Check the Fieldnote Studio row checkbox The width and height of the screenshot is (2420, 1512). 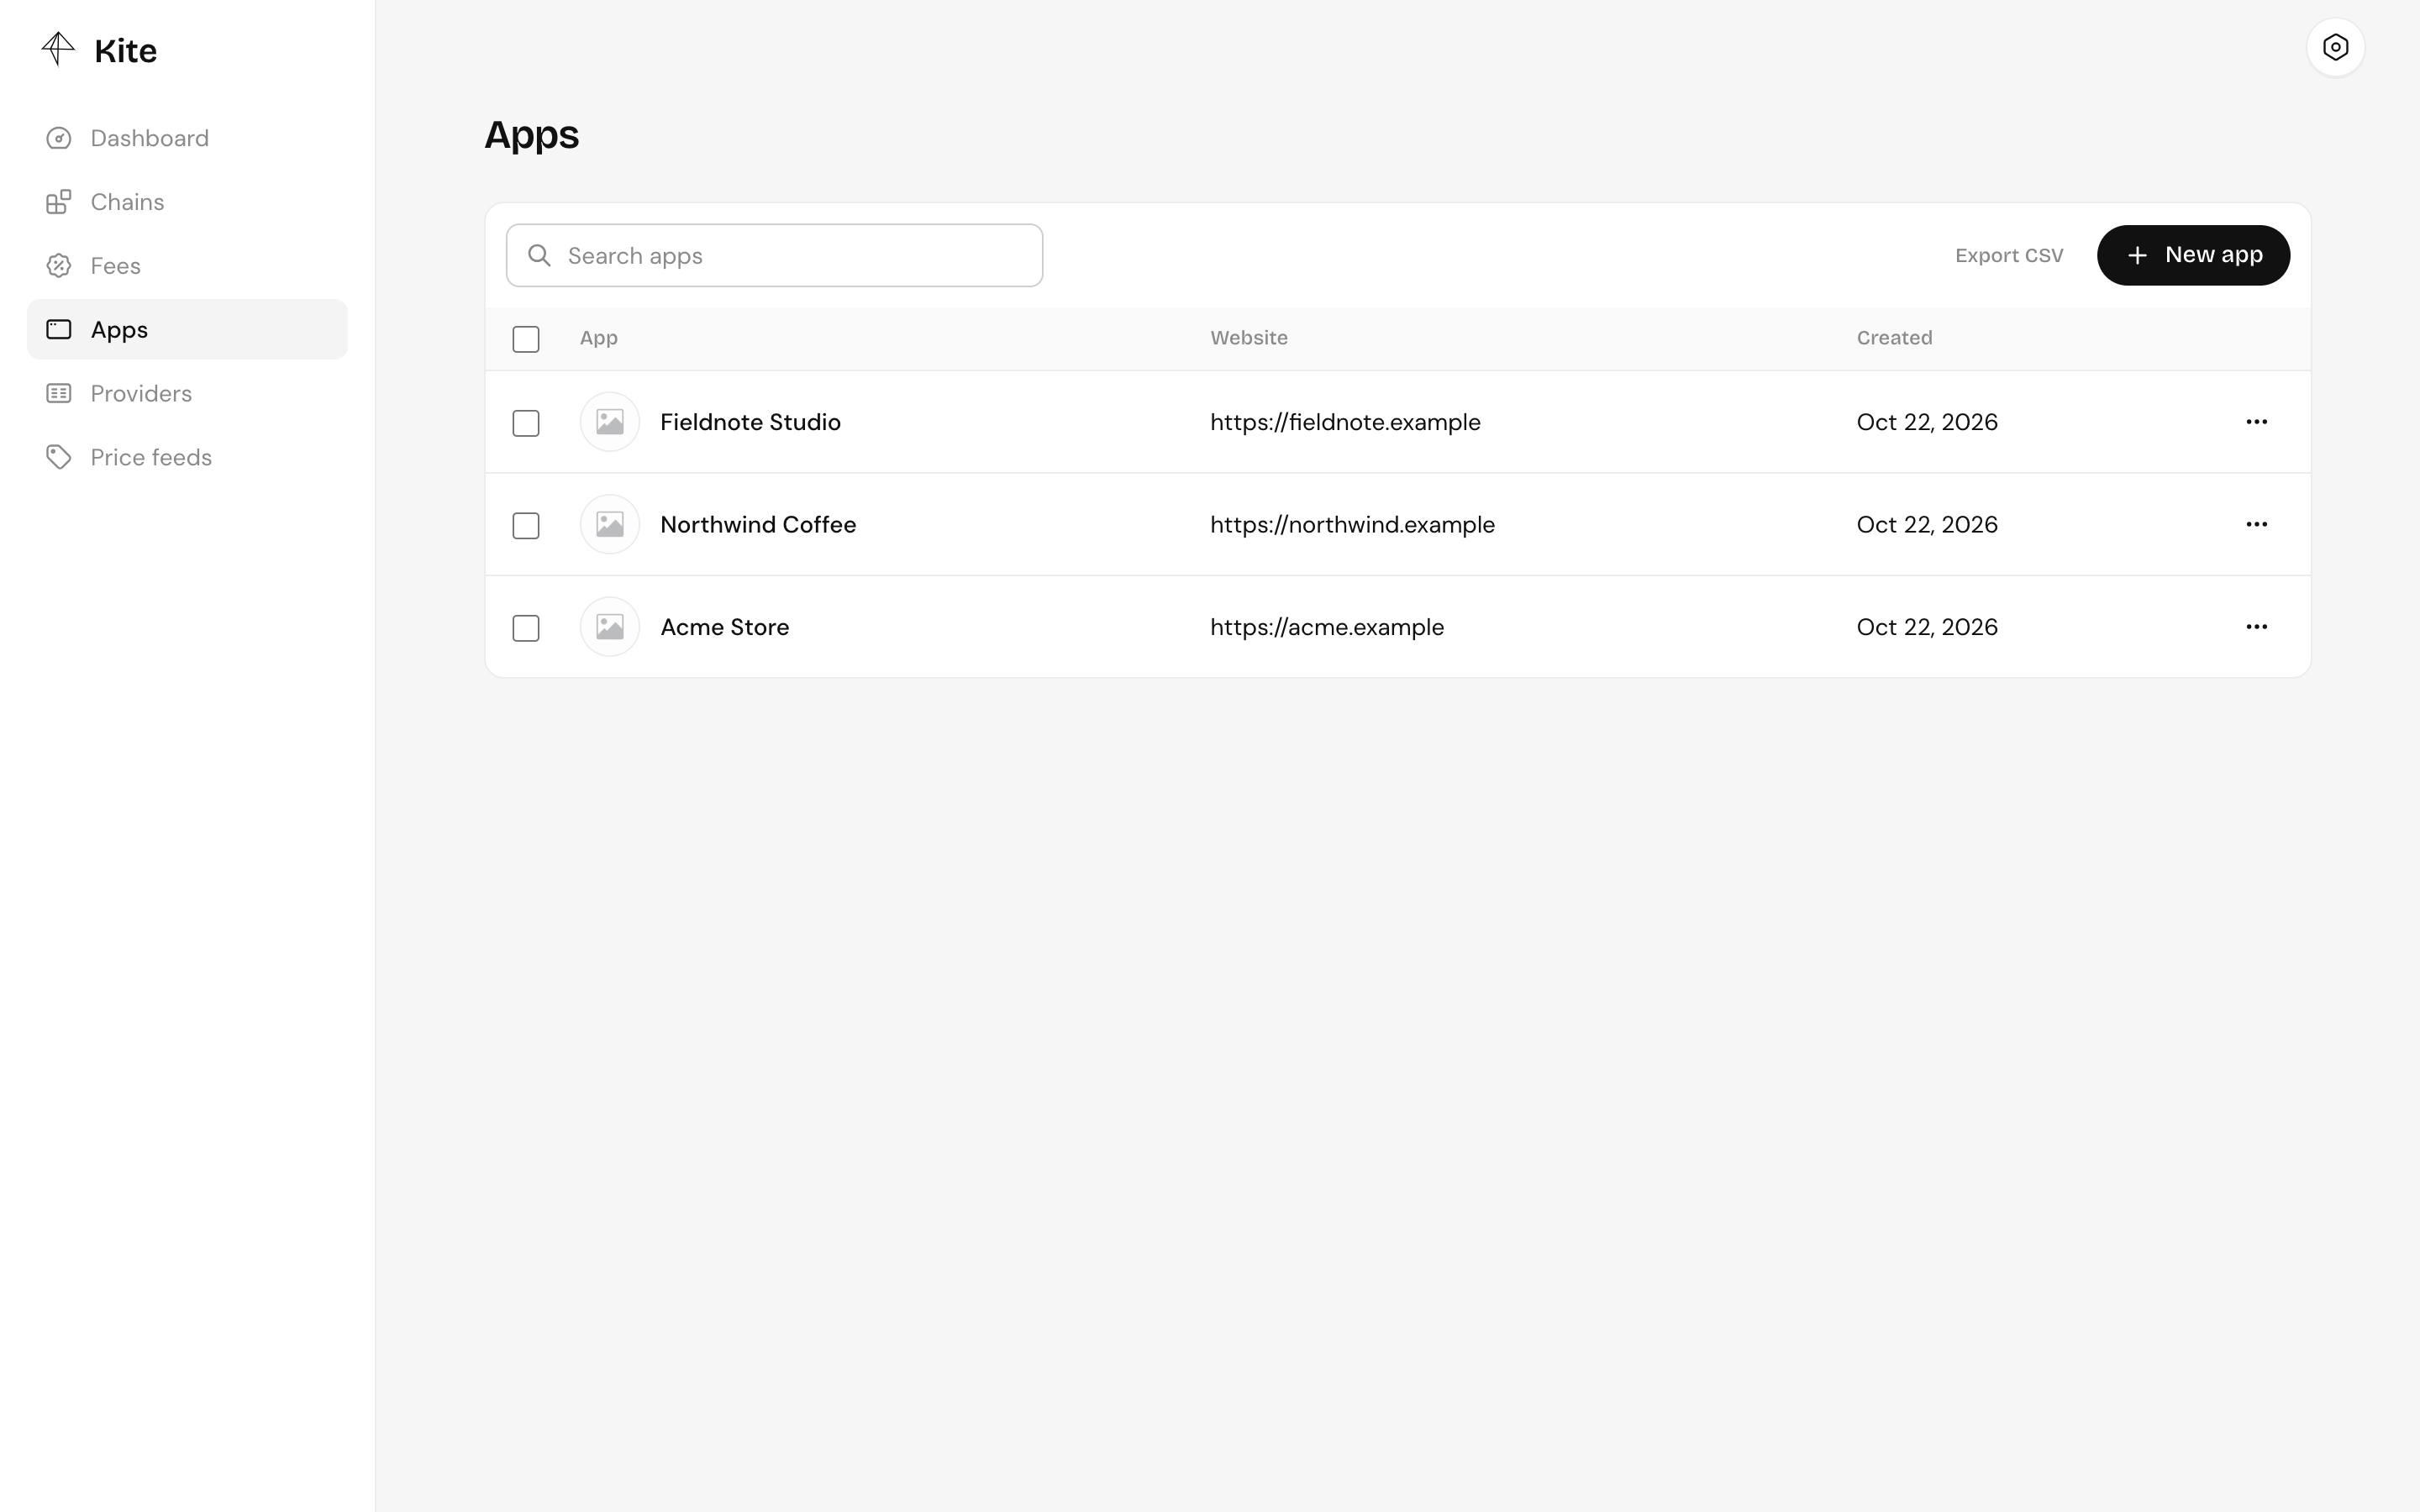click(526, 423)
